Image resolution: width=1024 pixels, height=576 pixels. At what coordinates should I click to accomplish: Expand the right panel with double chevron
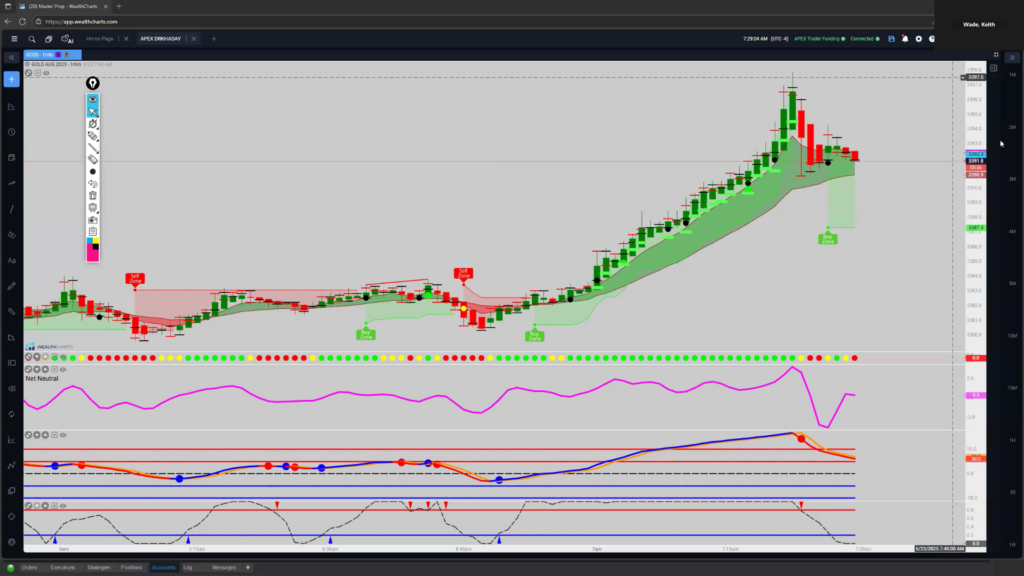pos(1012,57)
